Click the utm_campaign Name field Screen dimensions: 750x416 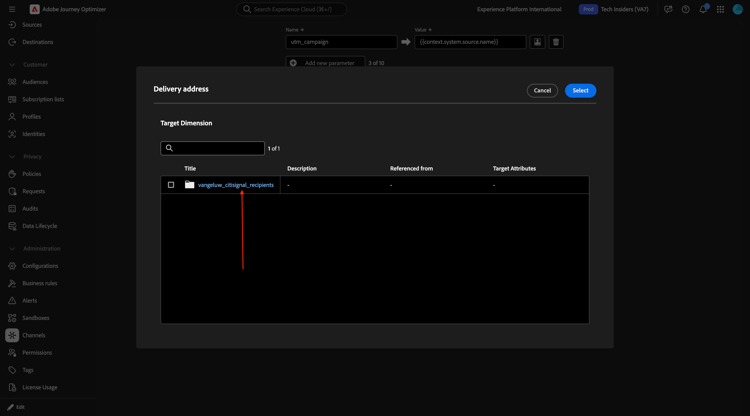point(341,42)
